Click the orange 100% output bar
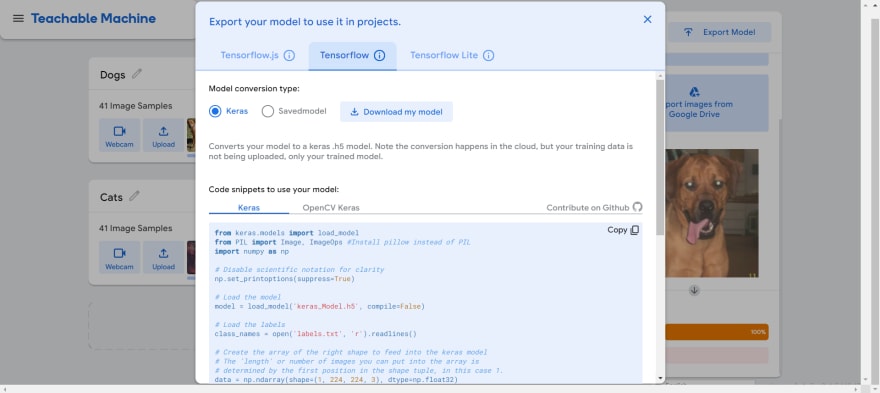Image resolution: width=880 pixels, height=393 pixels. (x=717, y=332)
